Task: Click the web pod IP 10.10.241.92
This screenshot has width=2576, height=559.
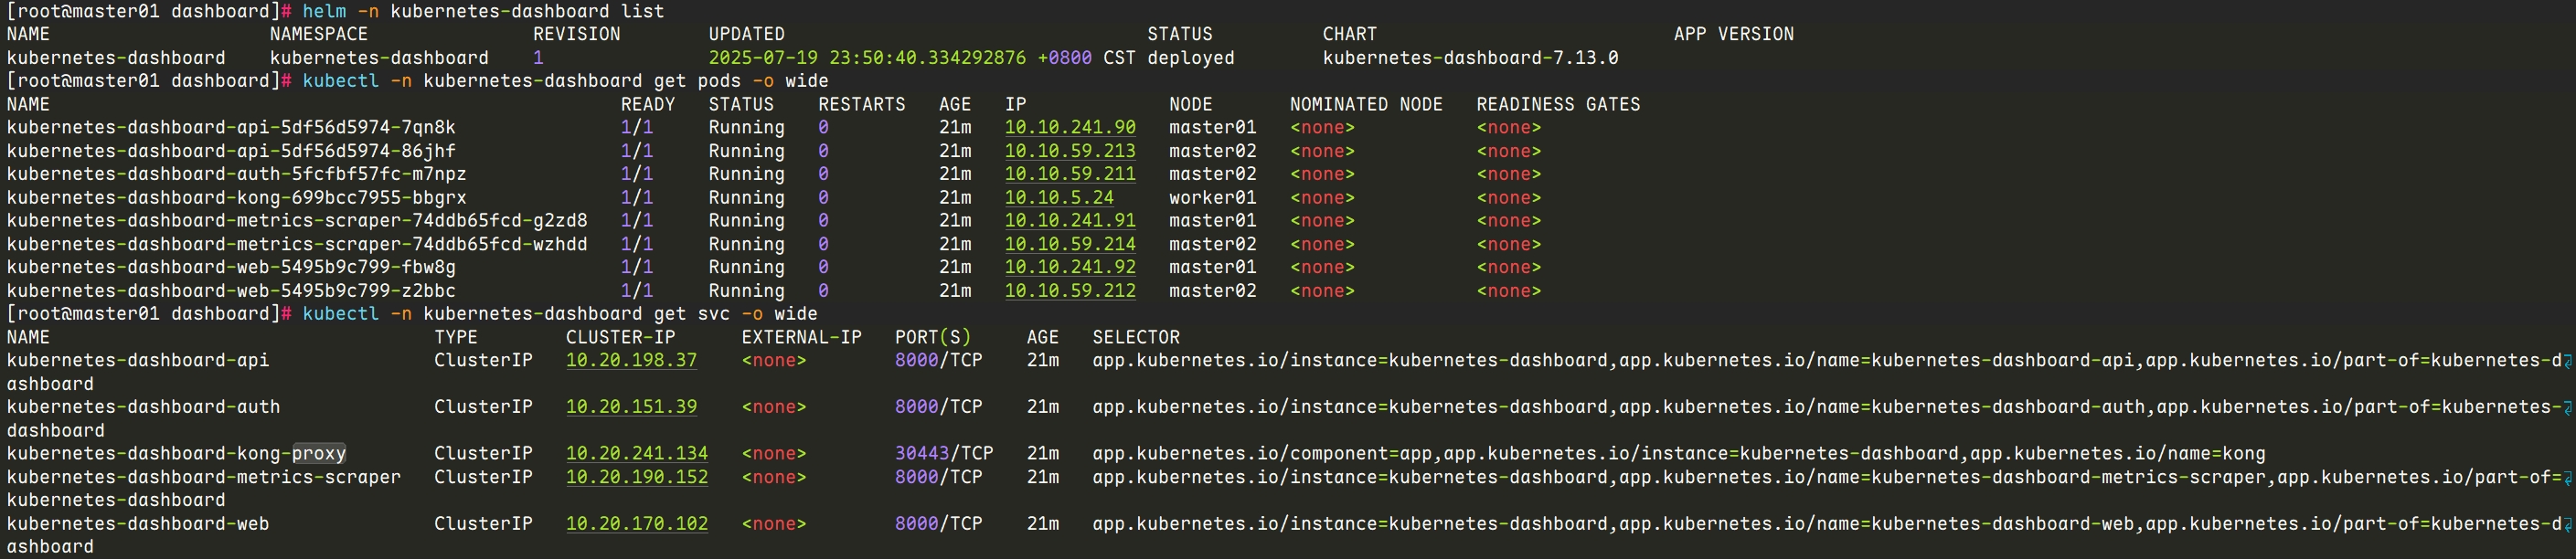Action: pos(1069,268)
